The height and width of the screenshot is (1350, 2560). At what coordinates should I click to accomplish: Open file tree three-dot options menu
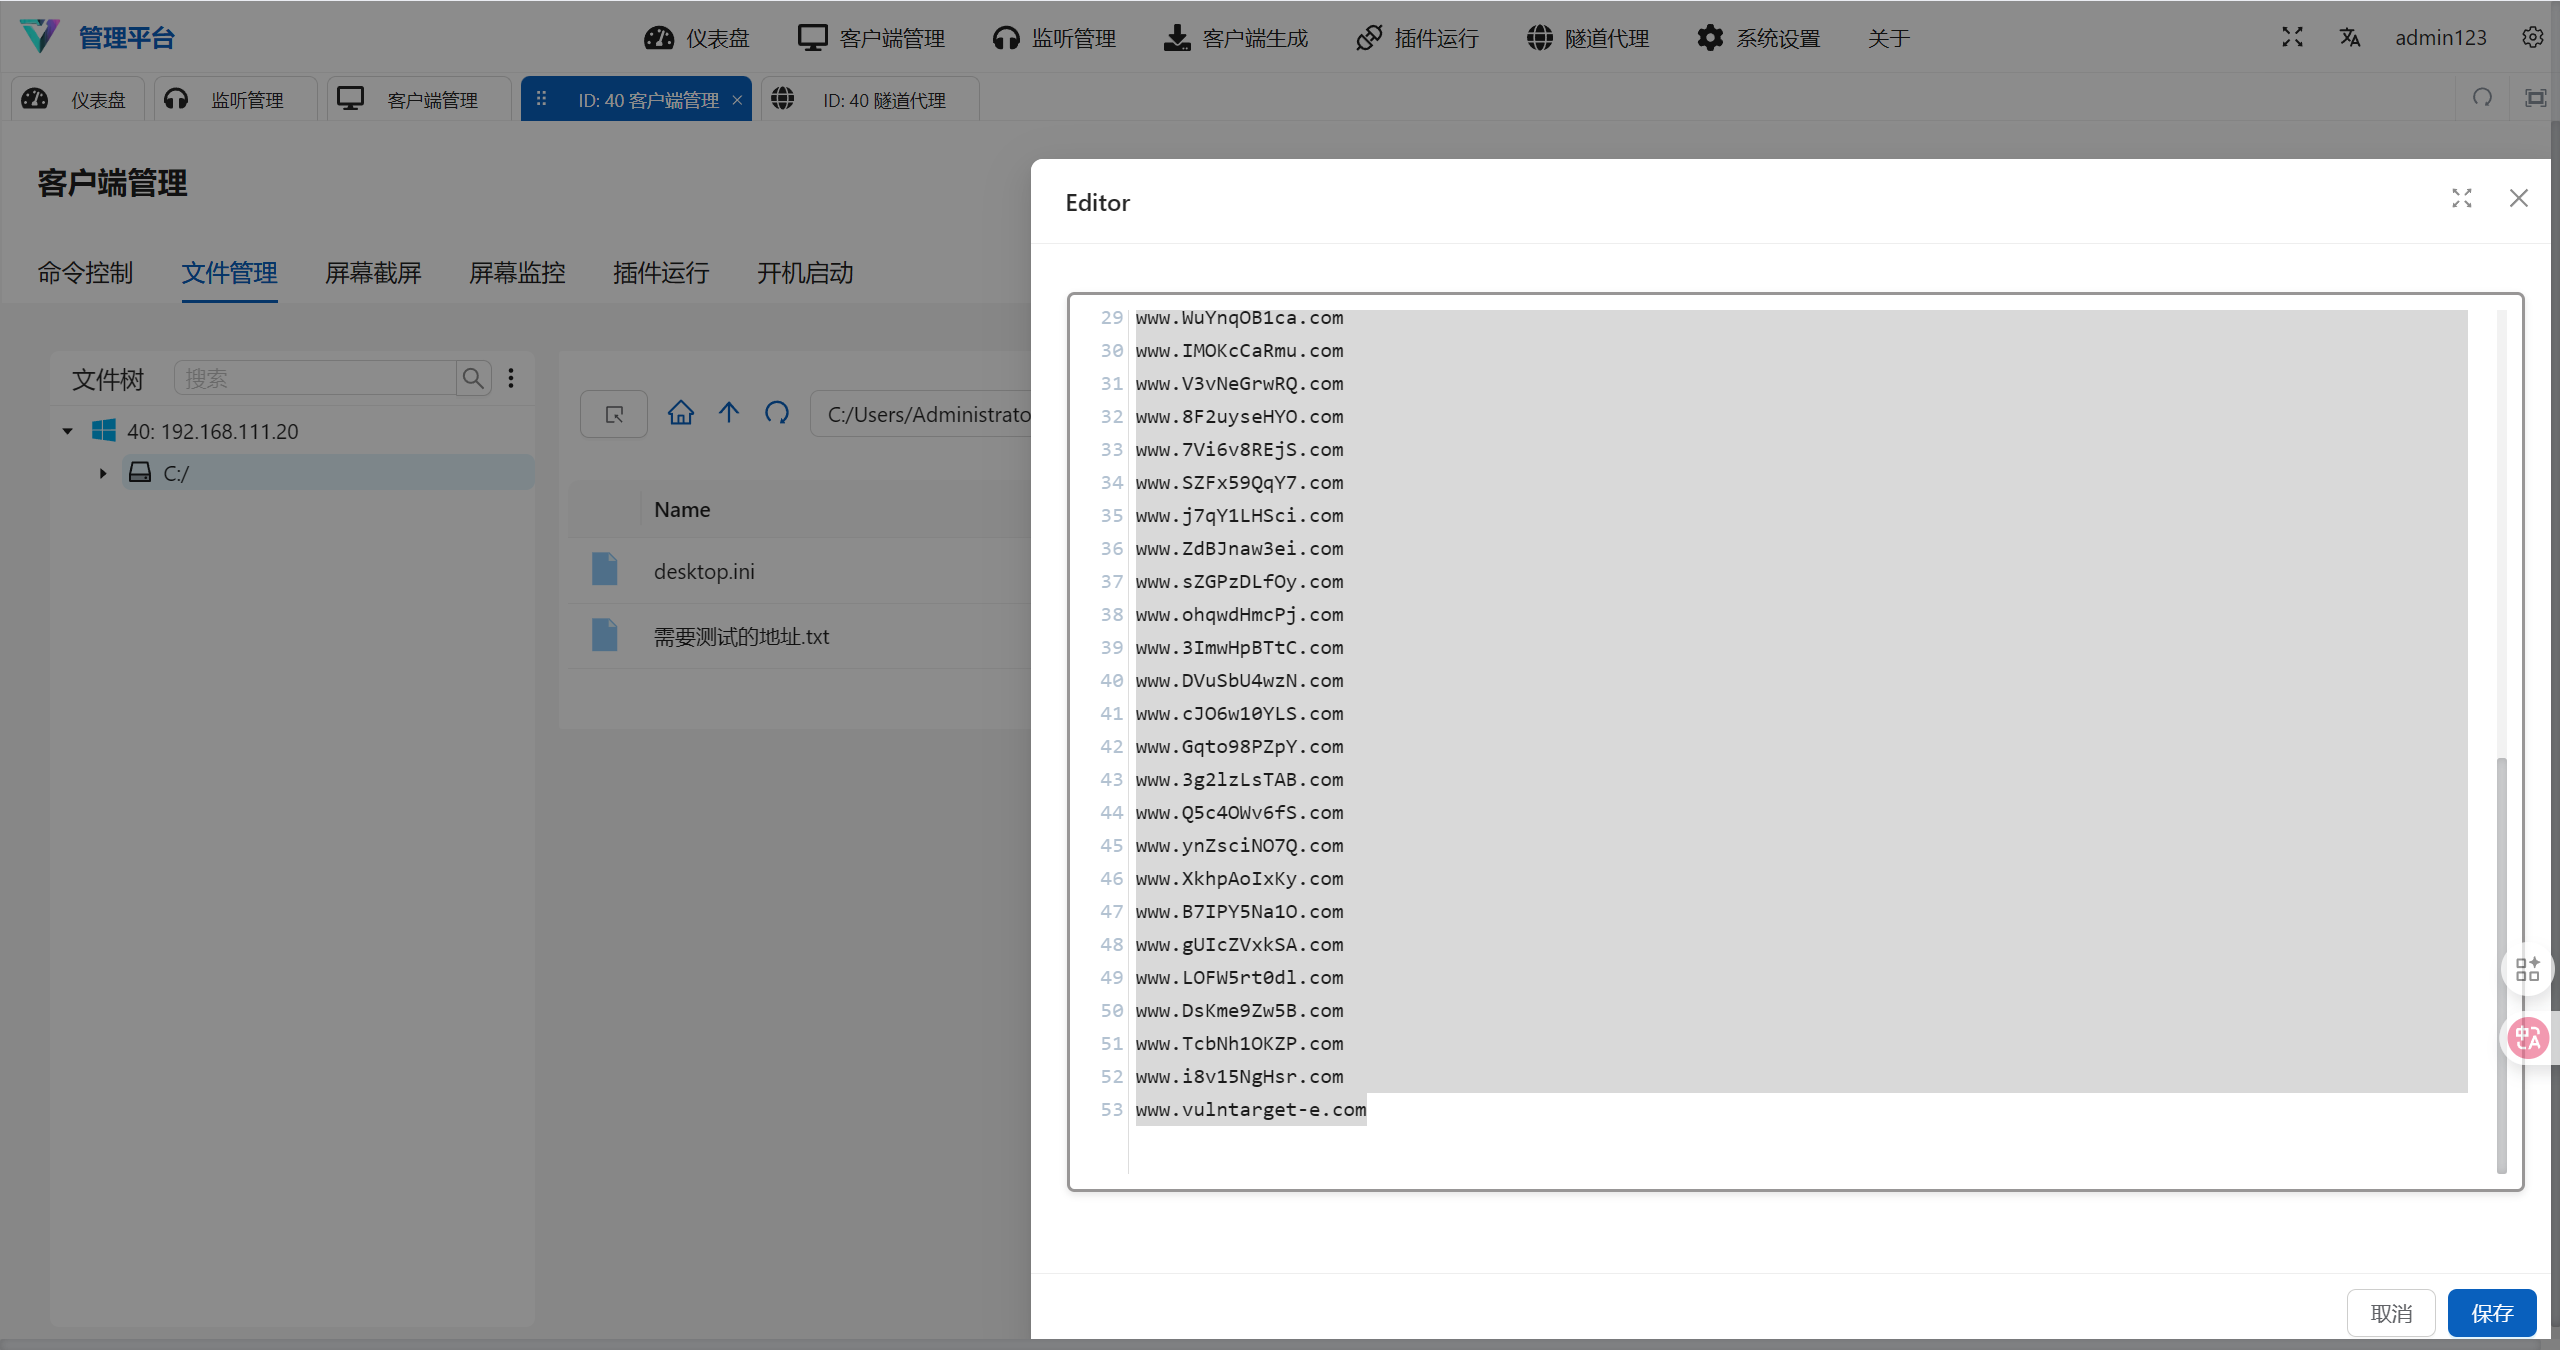point(511,379)
